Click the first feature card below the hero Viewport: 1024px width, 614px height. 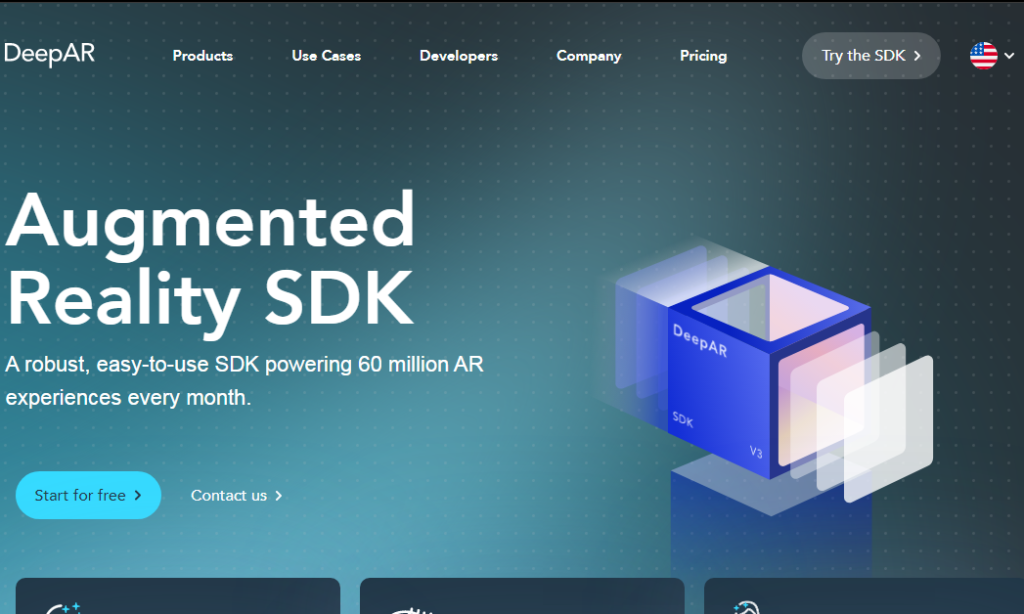177,600
